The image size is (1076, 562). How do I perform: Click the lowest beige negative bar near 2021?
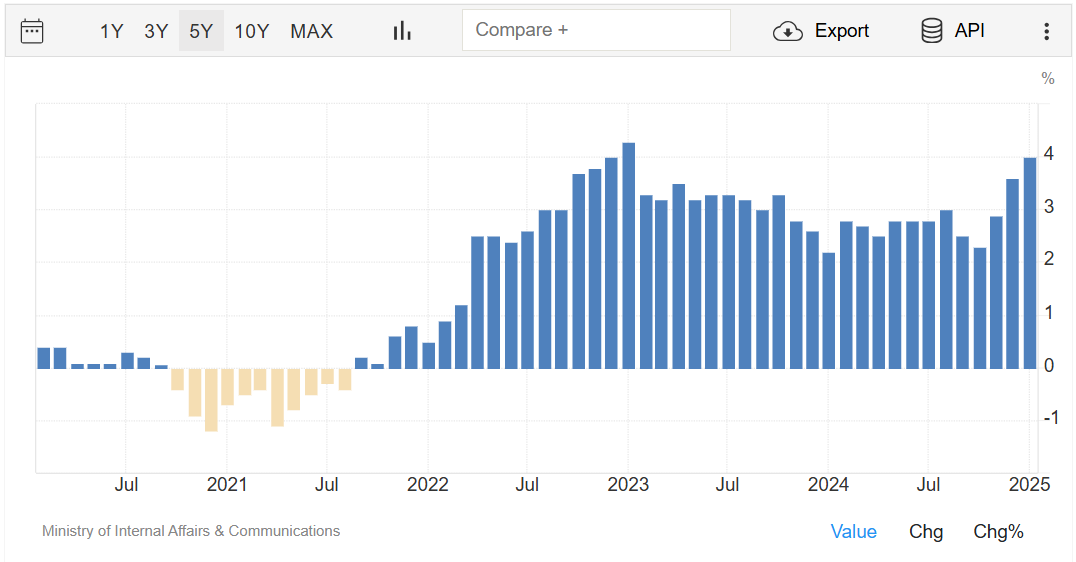click(x=211, y=400)
